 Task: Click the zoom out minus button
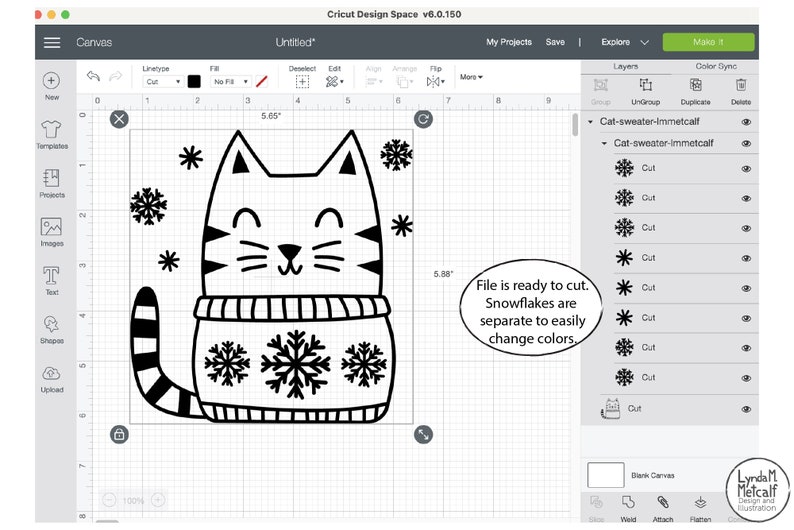click(x=109, y=500)
